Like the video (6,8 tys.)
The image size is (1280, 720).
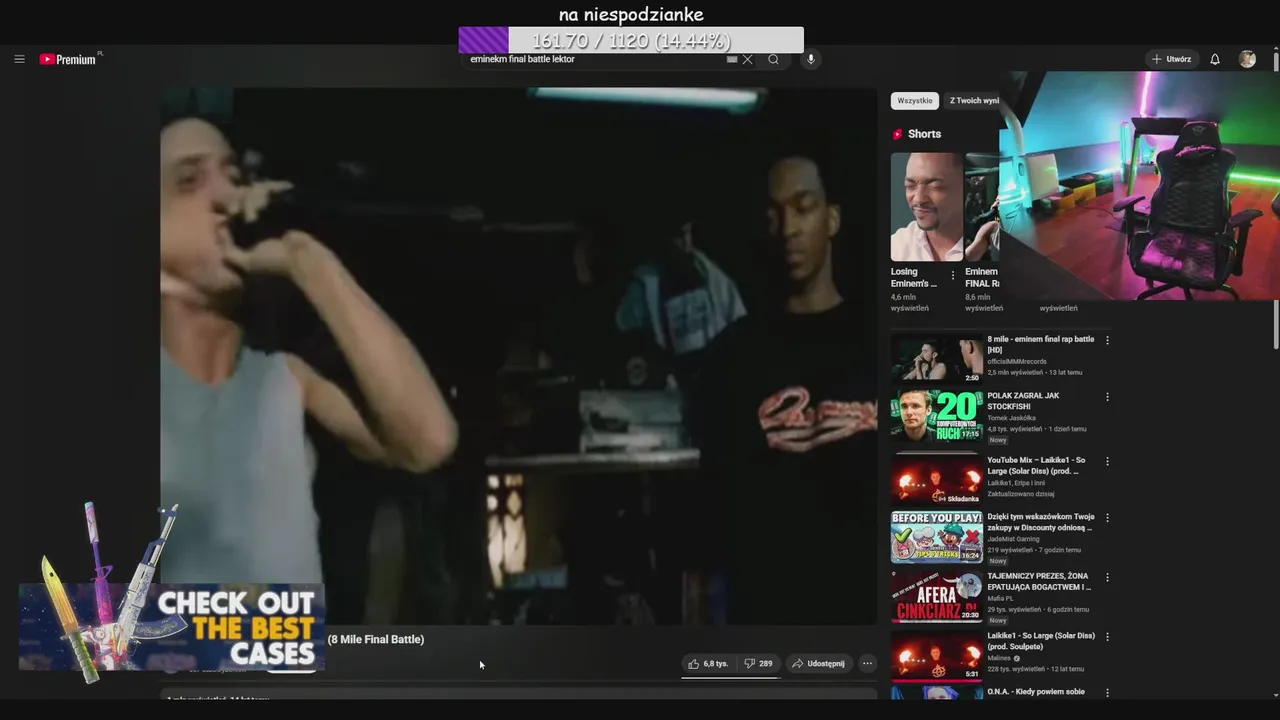[x=708, y=663]
